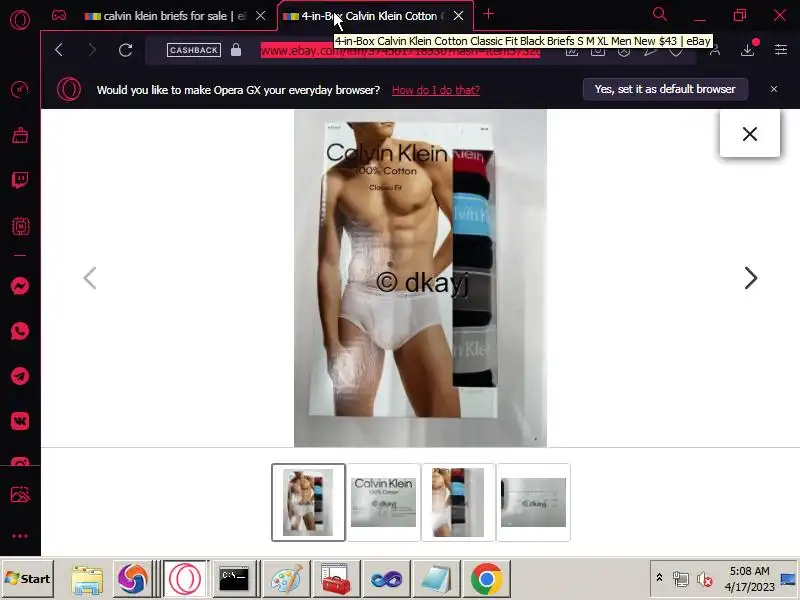This screenshot has width=800, height=600.
Task: Show next image with right arrow
Action: pos(751,278)
